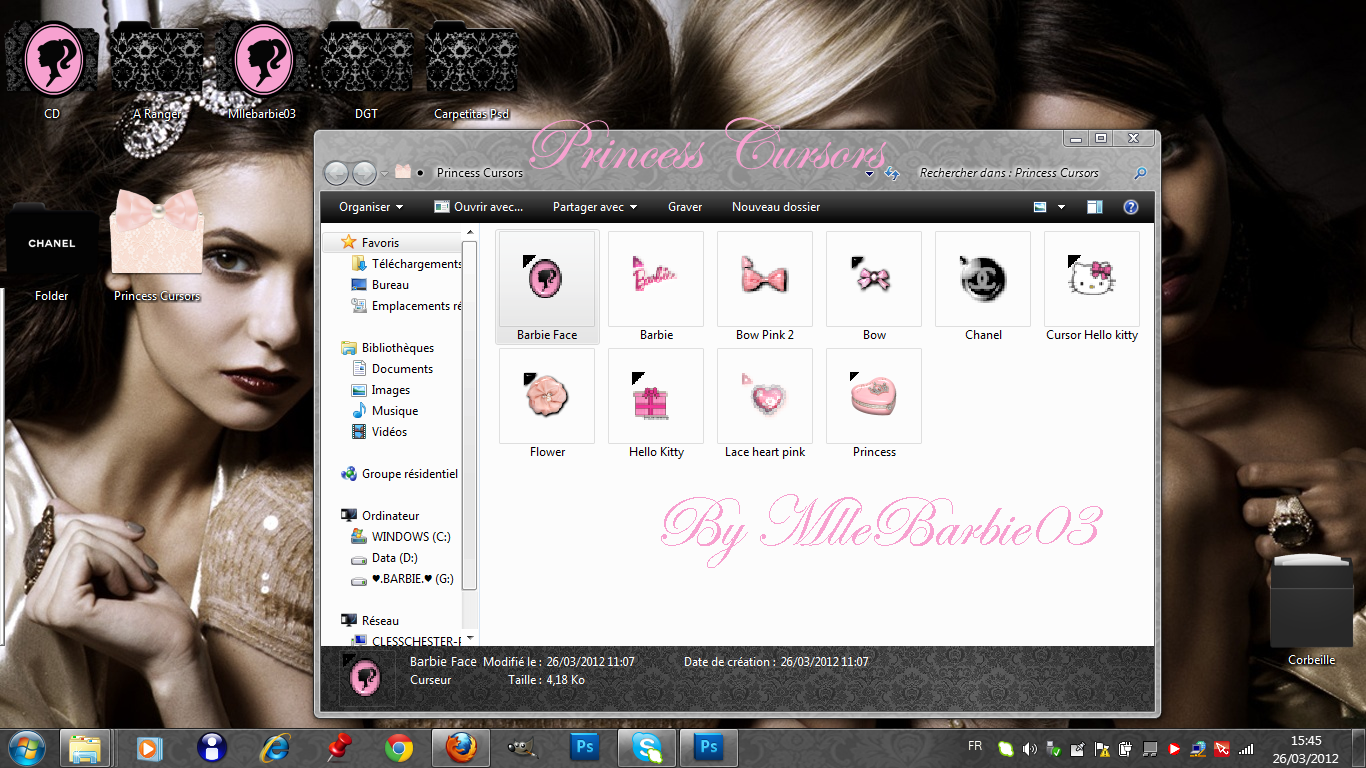This screenshot has height=768, width=1366.
Task: Open the address bar history dropdown
Action: click(869, 174)
